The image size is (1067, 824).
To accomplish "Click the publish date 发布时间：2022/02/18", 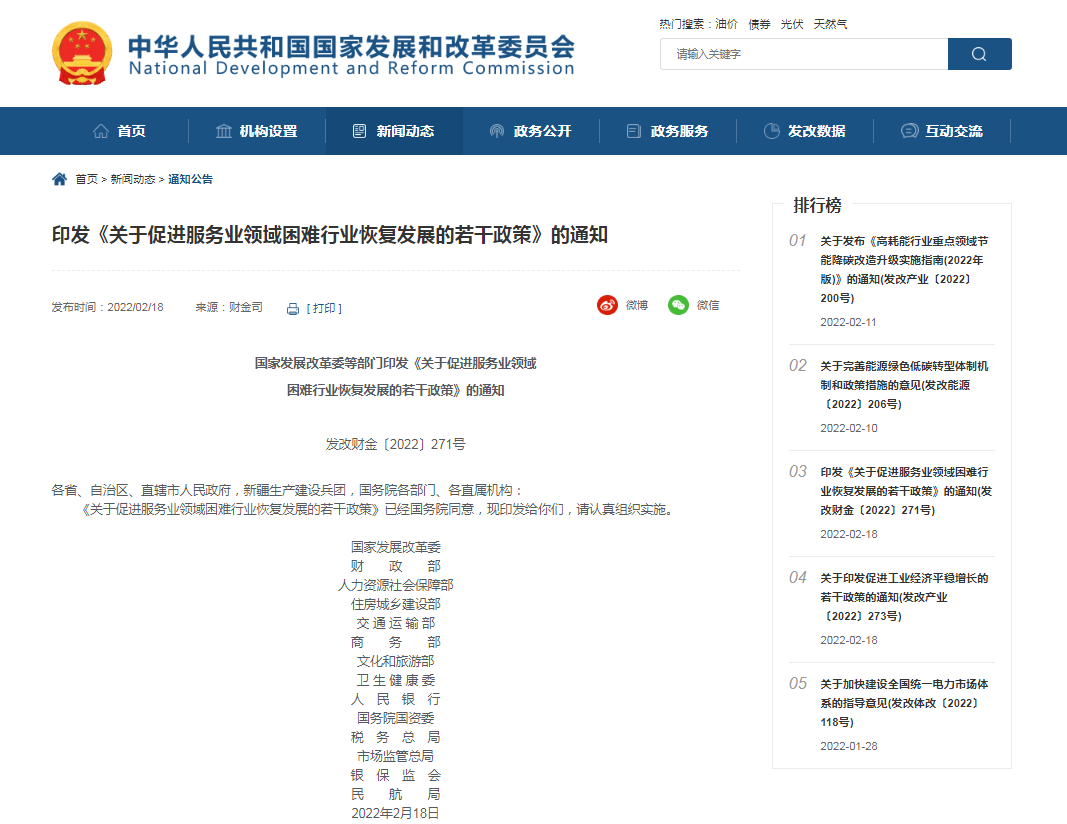I will (108, 308).
